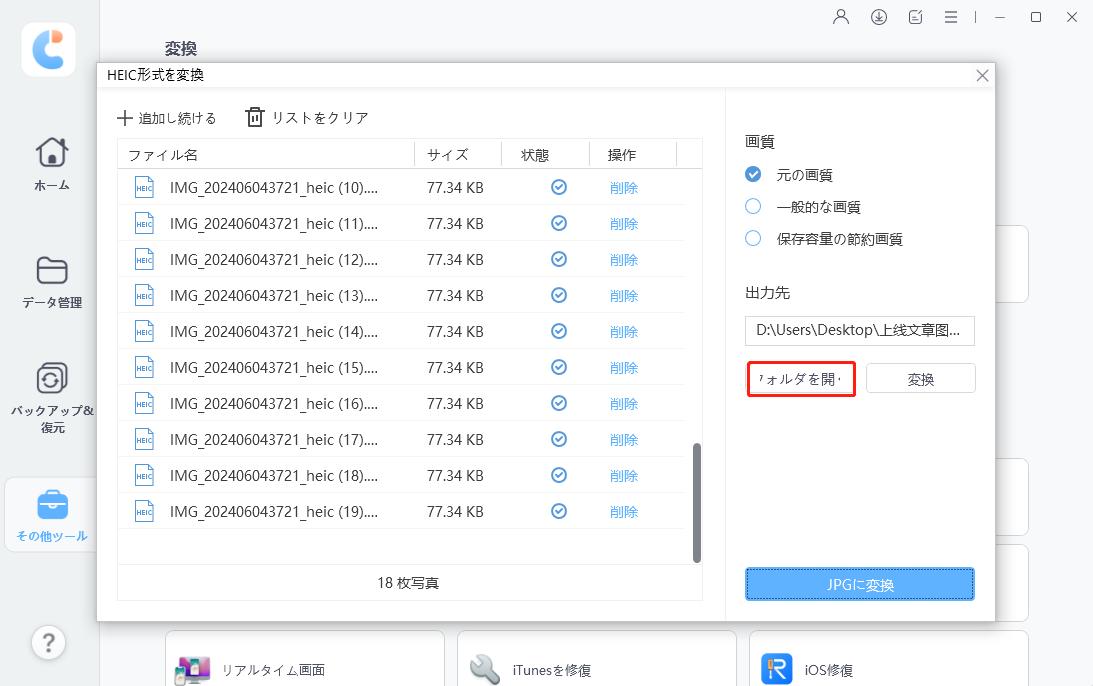Open the output destination path field
This screenshot has height=686, width=1093.
pos(858,330)
